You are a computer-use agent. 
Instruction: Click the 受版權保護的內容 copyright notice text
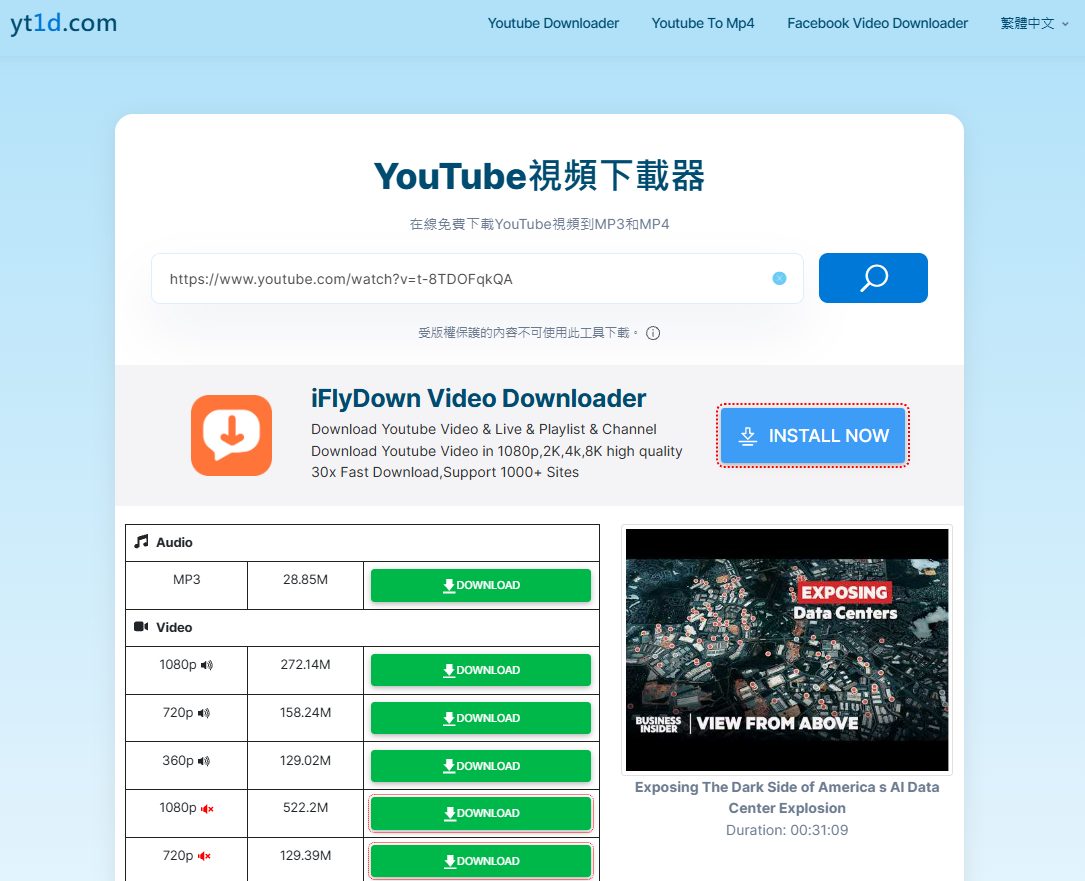pos(528,333)
